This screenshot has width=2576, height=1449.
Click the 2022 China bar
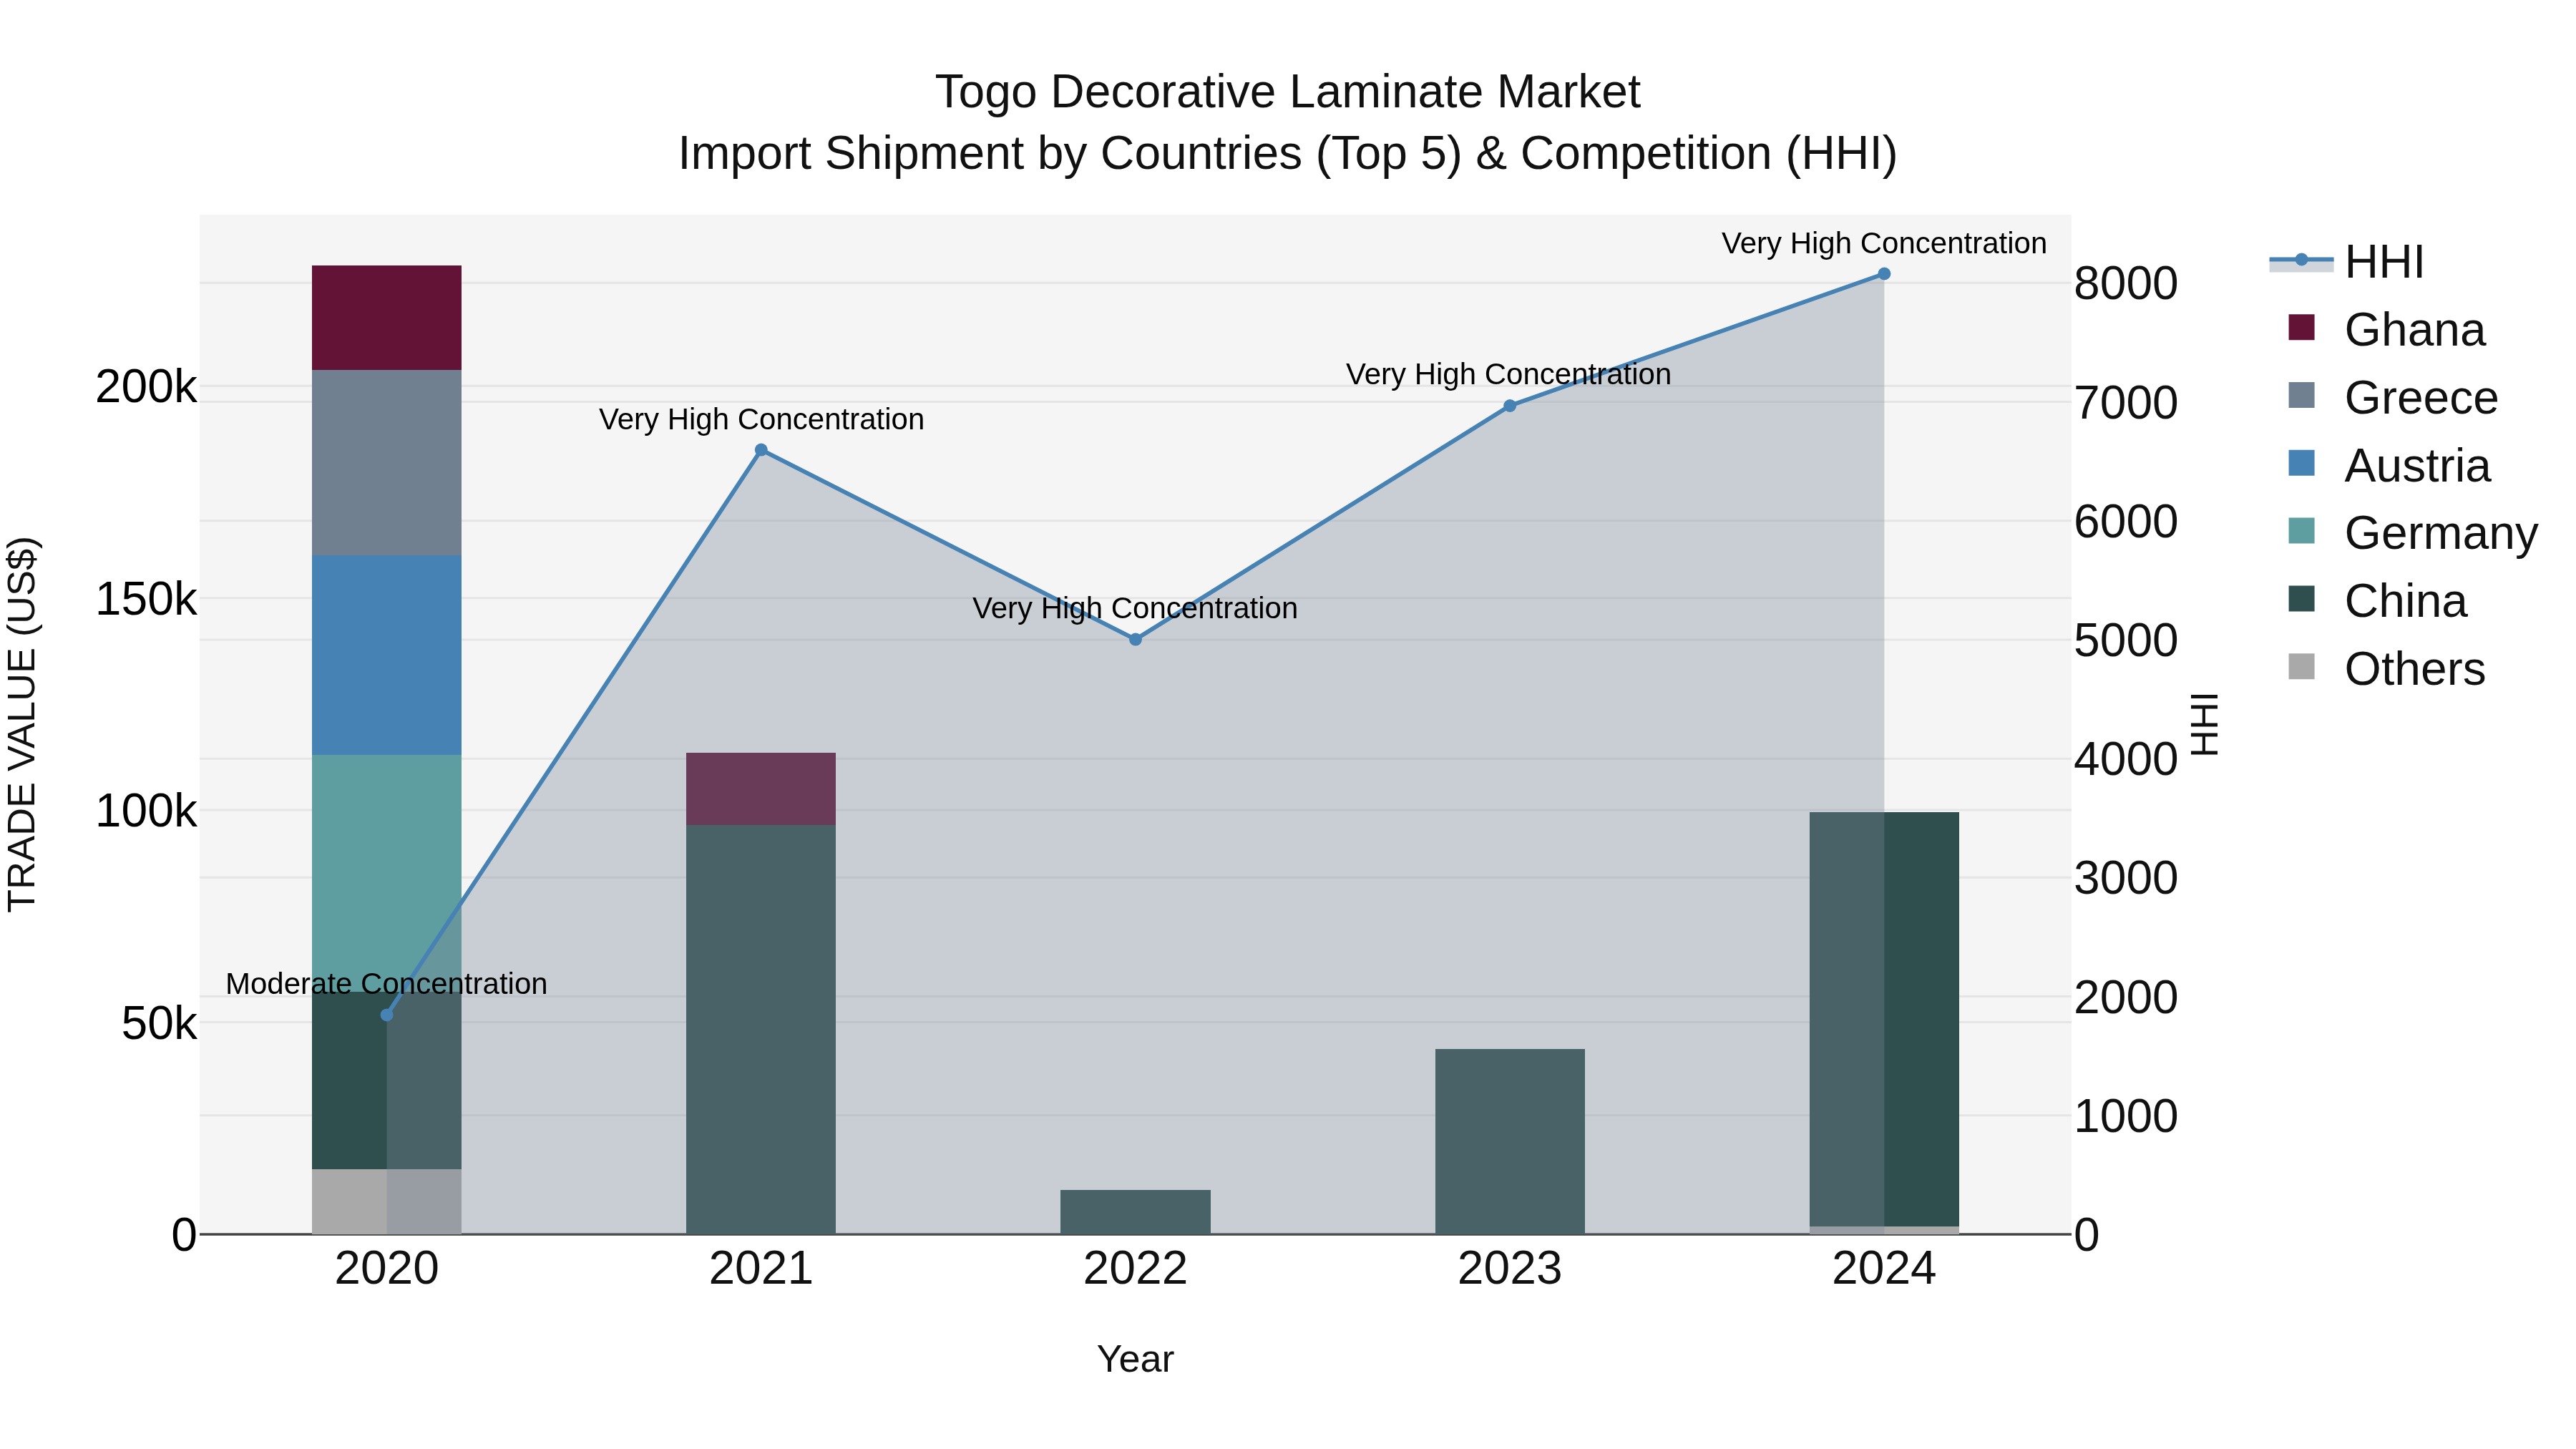click(1135, 1212)
